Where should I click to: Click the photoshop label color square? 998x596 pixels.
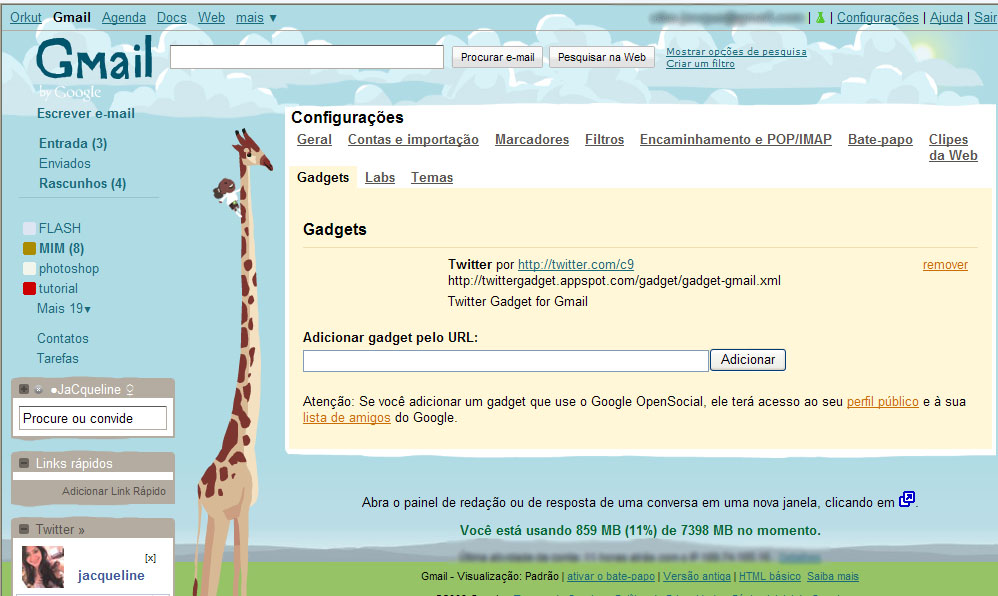coord(29,269)
